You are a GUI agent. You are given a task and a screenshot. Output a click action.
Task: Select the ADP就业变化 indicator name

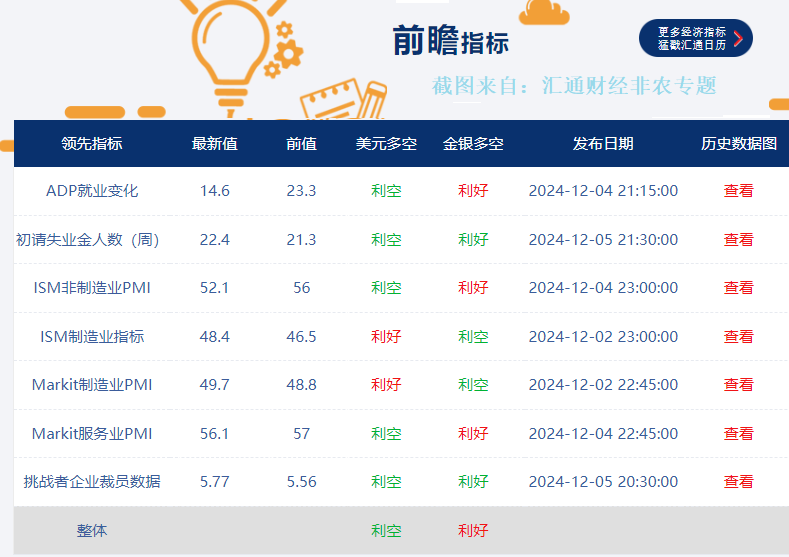(92, 191)
